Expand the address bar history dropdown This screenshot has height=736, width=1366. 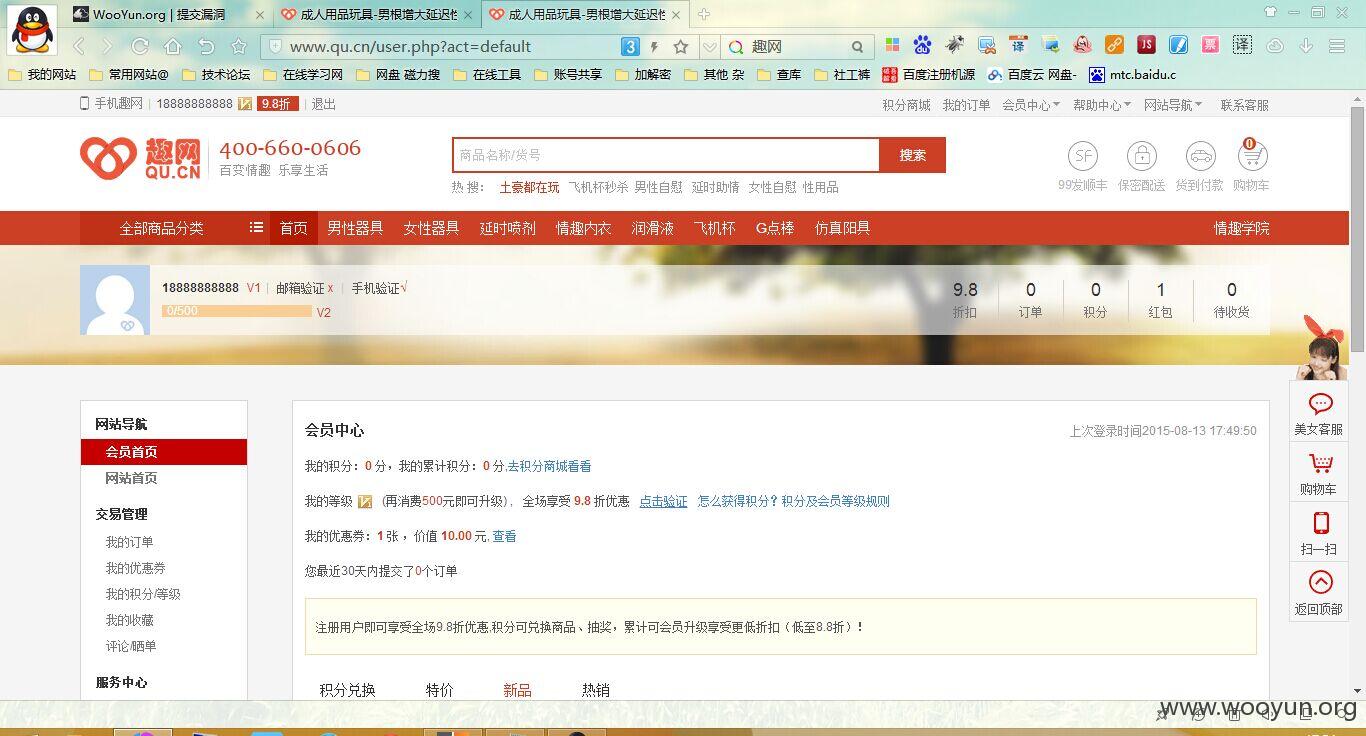tap(709, 47)
